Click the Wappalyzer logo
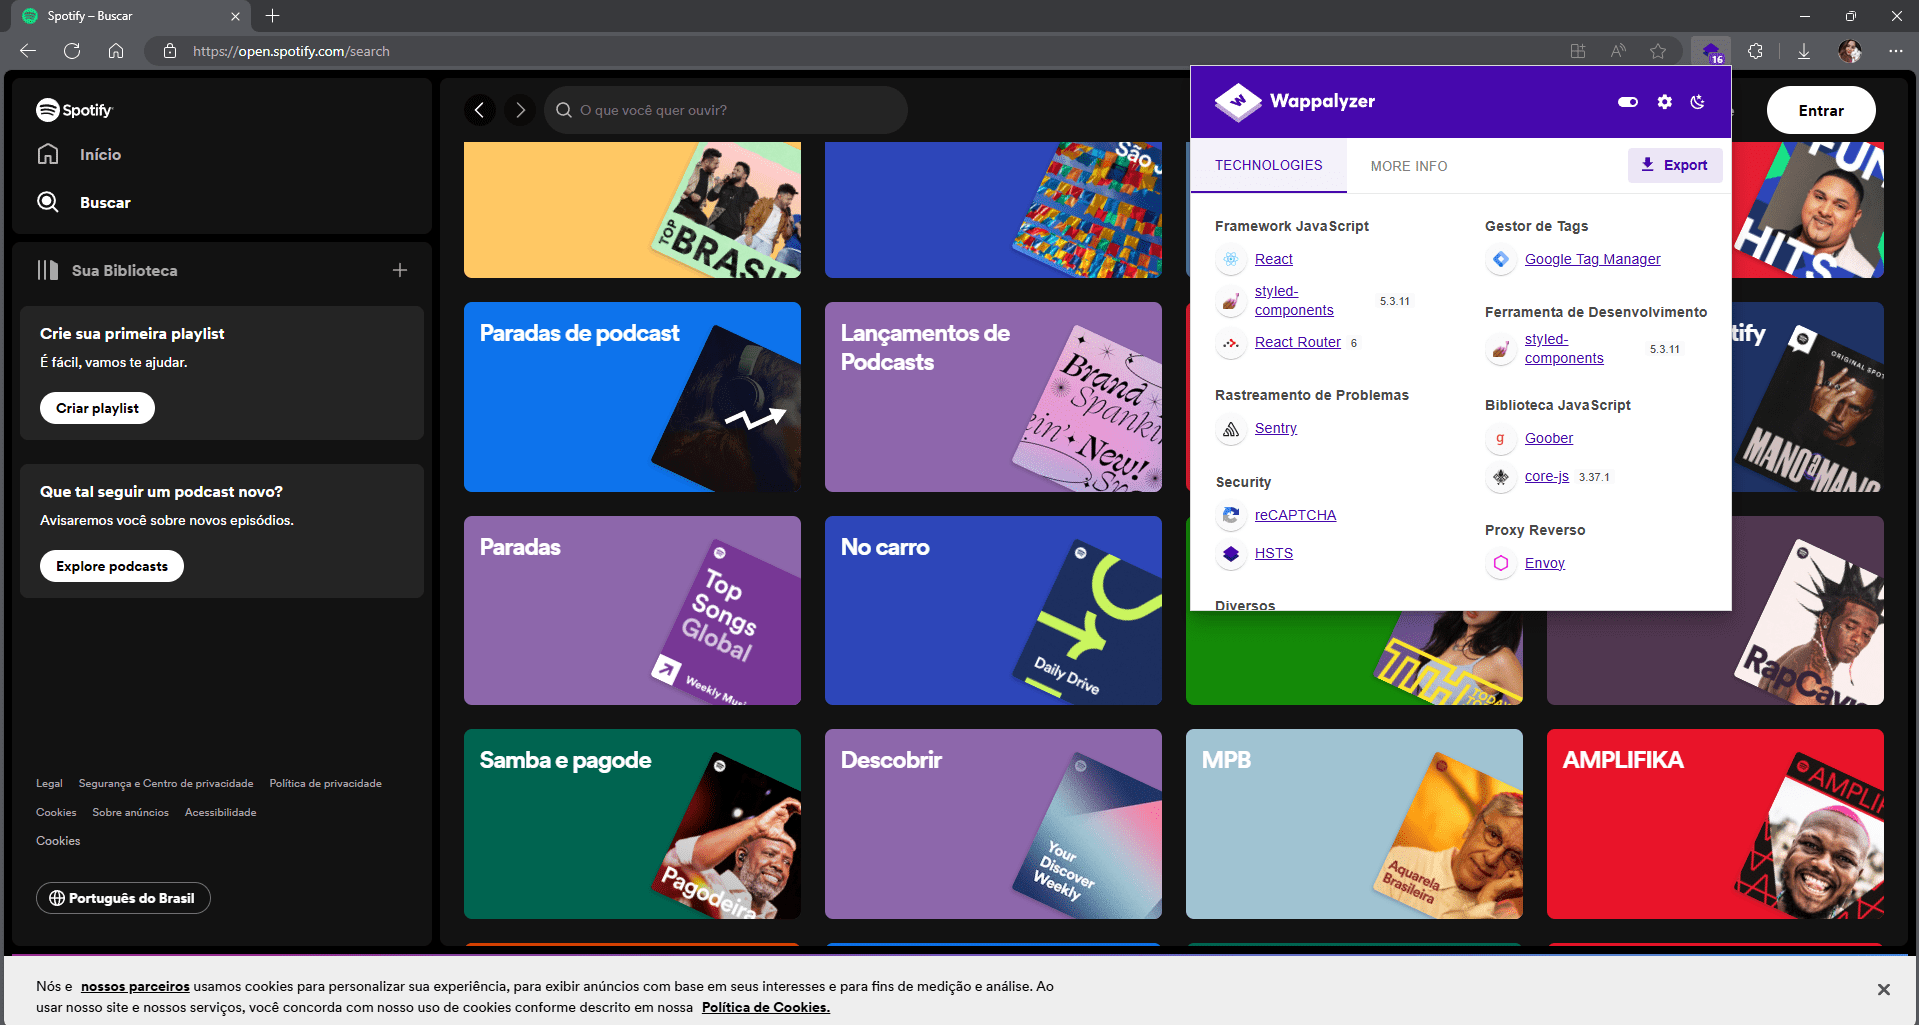 [1295, 101]
